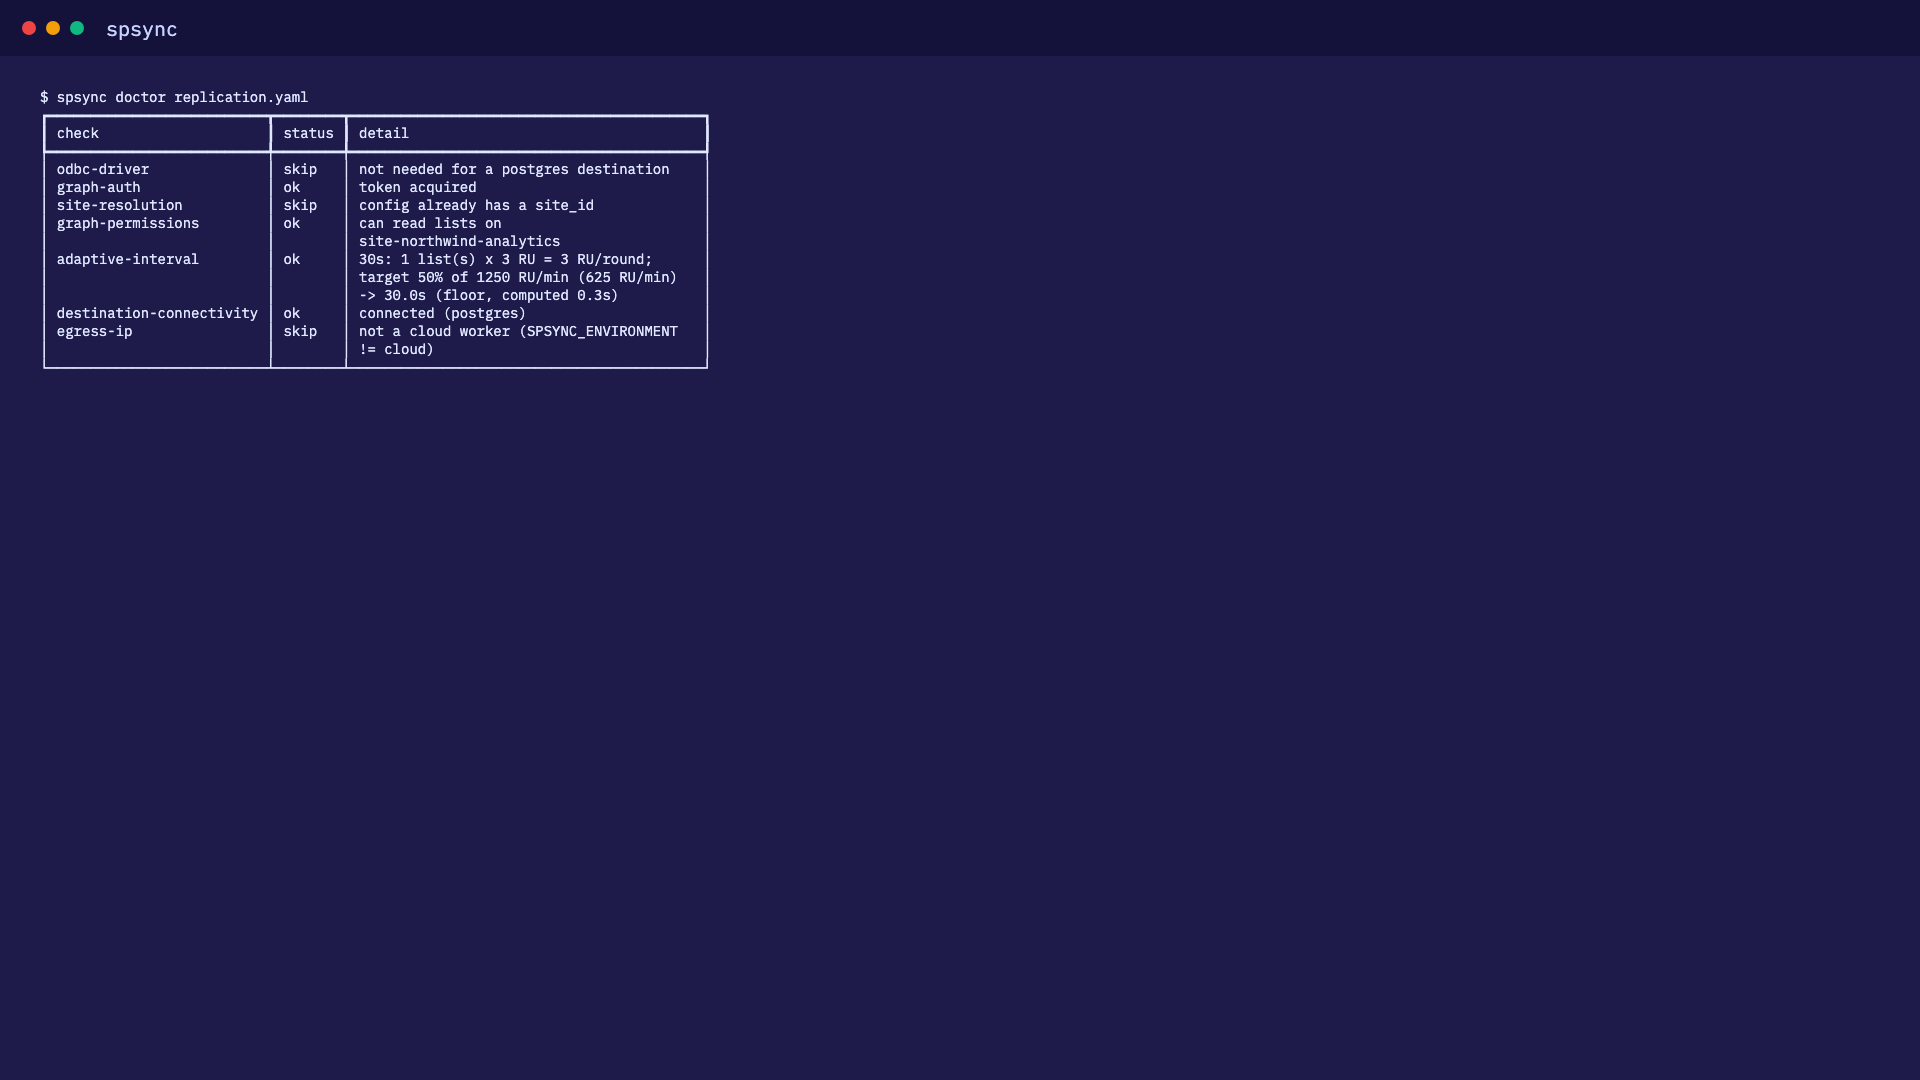The image size is (1920, 1080).
Task: Click the skip status of egress-ip
Action: [300, 331]
